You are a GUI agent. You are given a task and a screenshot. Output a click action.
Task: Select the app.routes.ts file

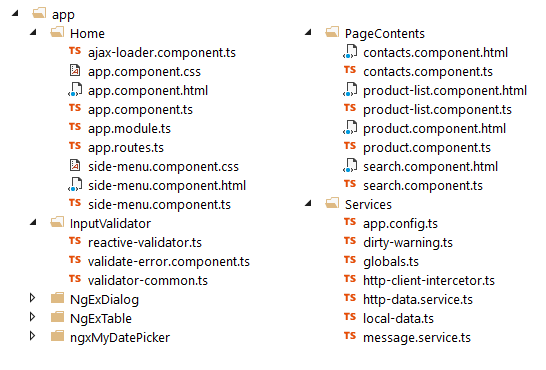pos(126,148)
